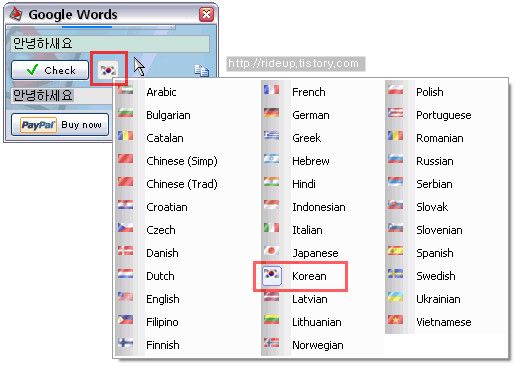Screen dimensions: 516x367
Task: Open the Korean flag language selector
Action: point(108,70)
